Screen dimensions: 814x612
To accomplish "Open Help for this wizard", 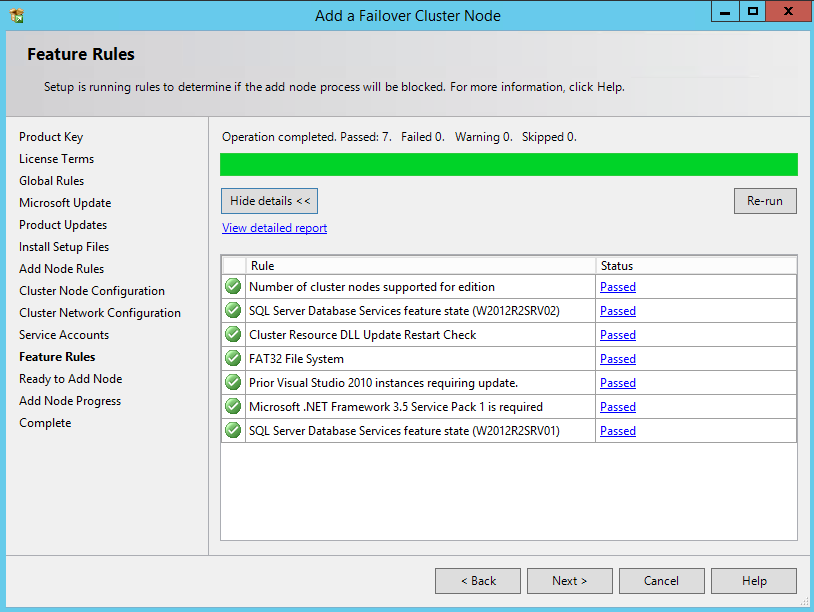I will (x=754, y=581).
